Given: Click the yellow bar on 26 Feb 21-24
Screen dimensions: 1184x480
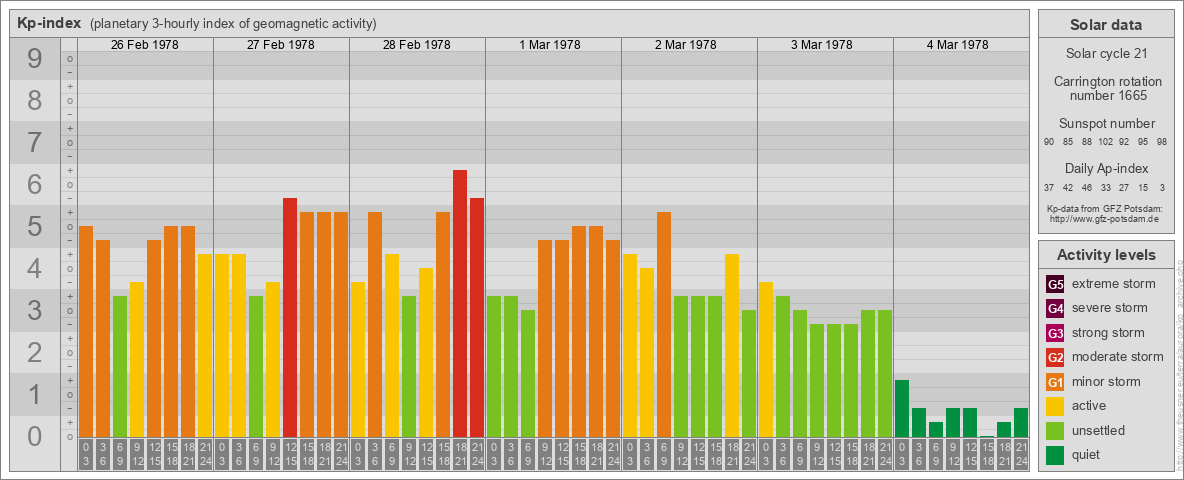Looking at the screenshot, I should point(205,346).
